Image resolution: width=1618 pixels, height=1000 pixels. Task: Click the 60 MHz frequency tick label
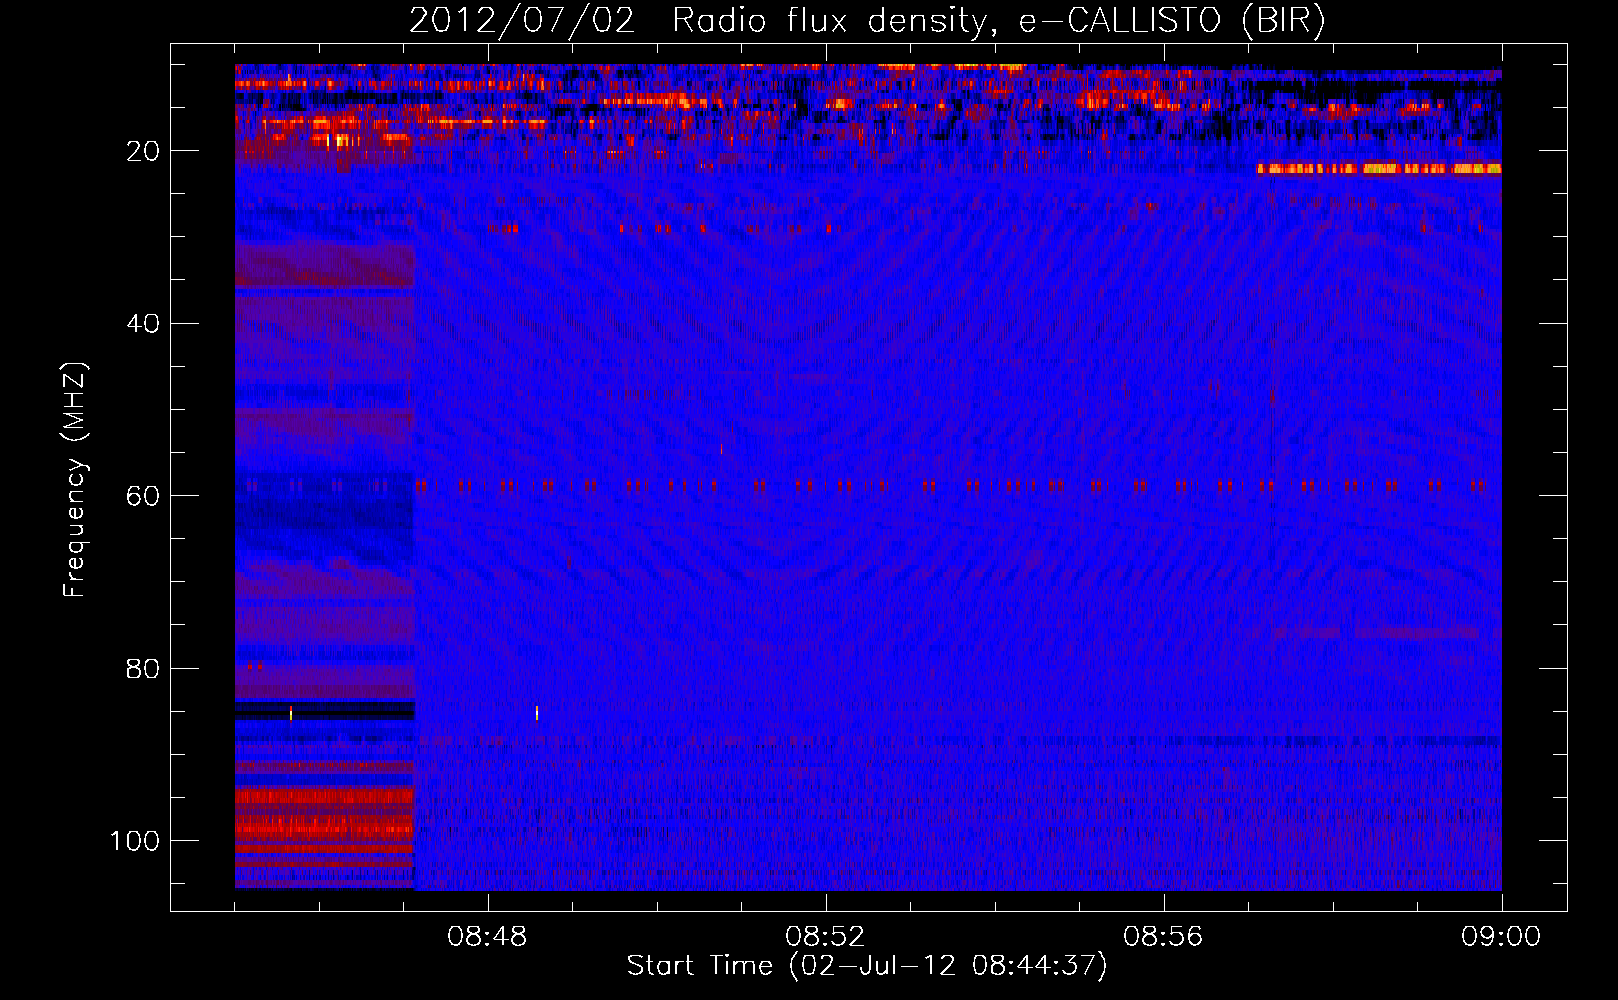click(x=144, y=496)
